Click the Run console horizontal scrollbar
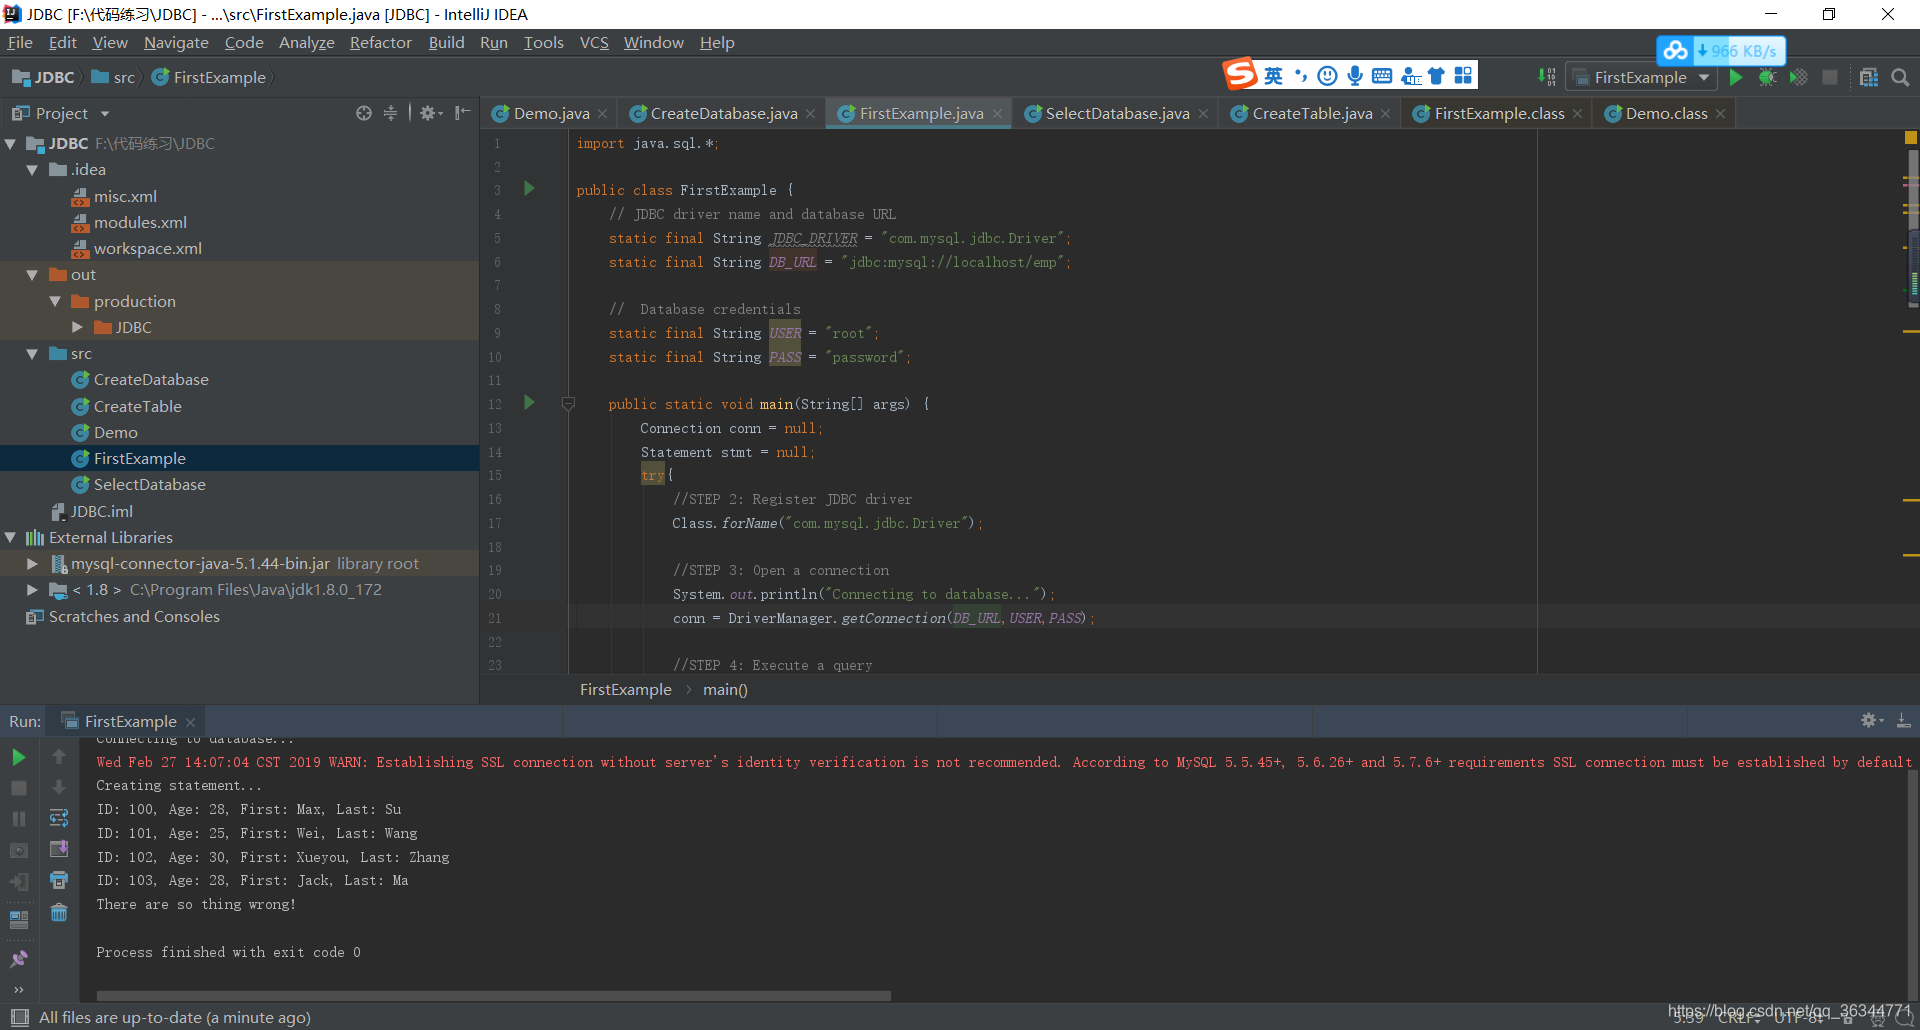The image size is (1920, 1030). pos(493,996)
